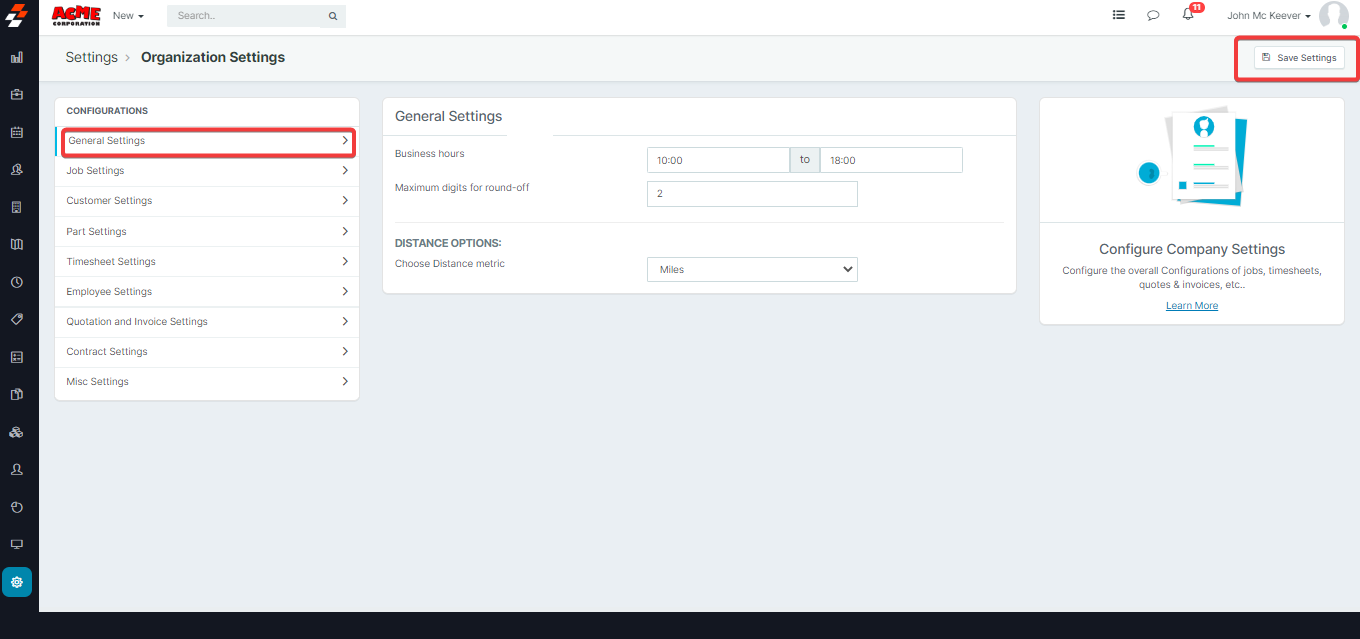Open Job Settings configuration
1360x639 pixels.
[207, 171]
